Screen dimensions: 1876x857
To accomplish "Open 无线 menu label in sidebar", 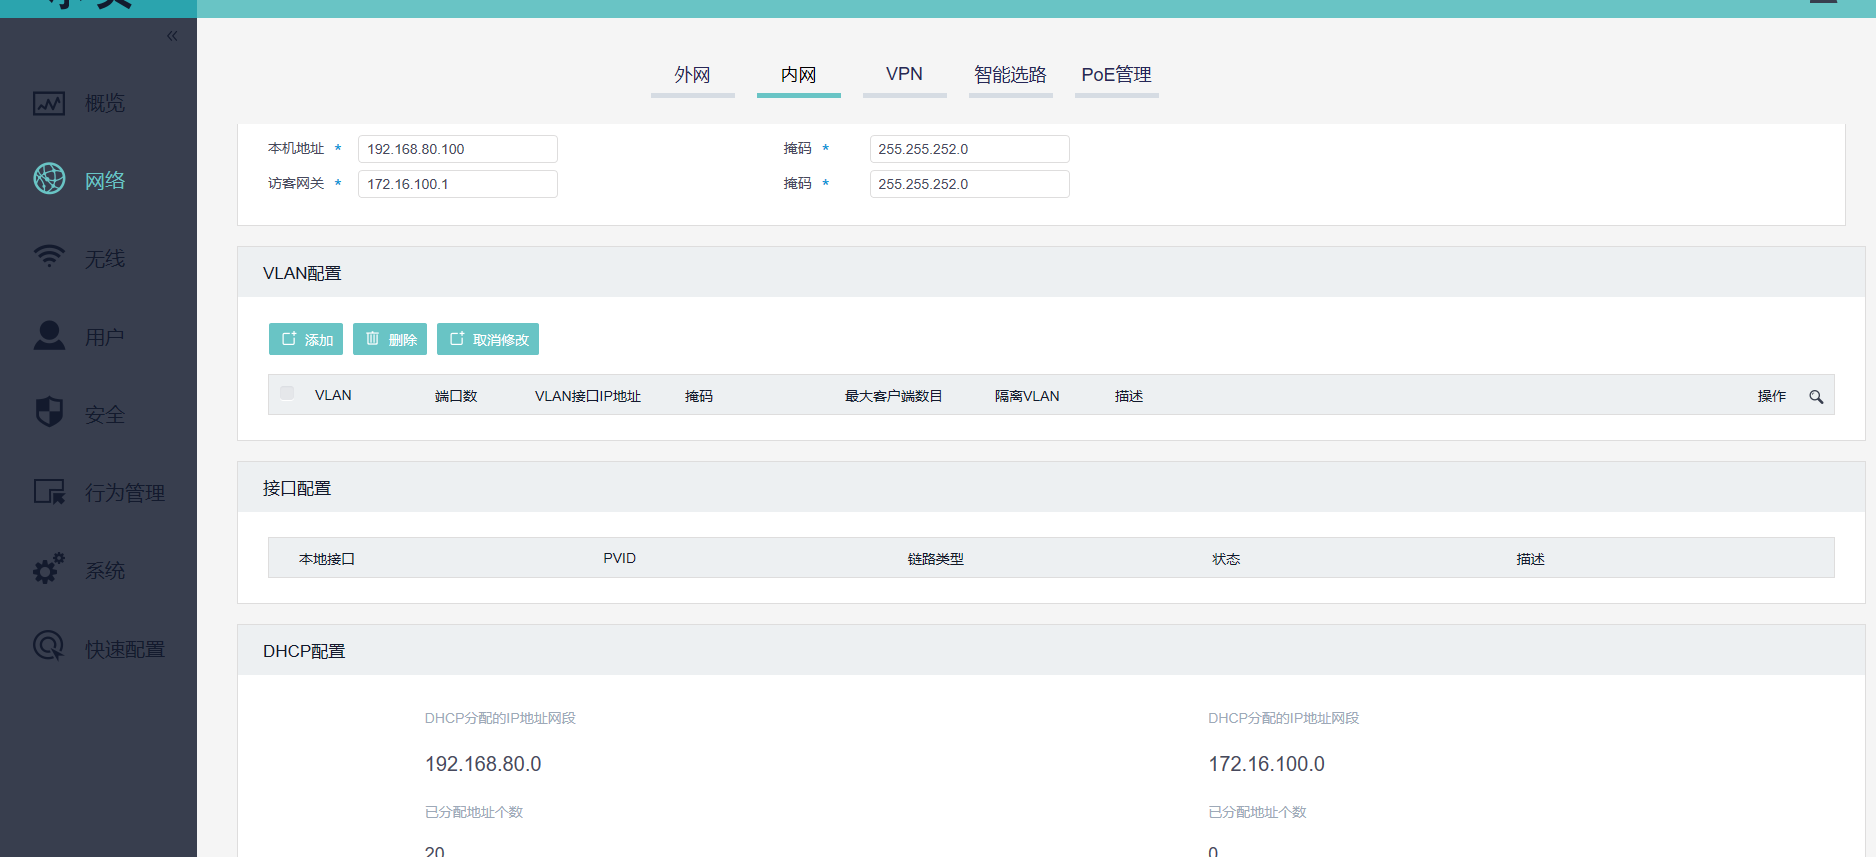I will pos(105,259).
